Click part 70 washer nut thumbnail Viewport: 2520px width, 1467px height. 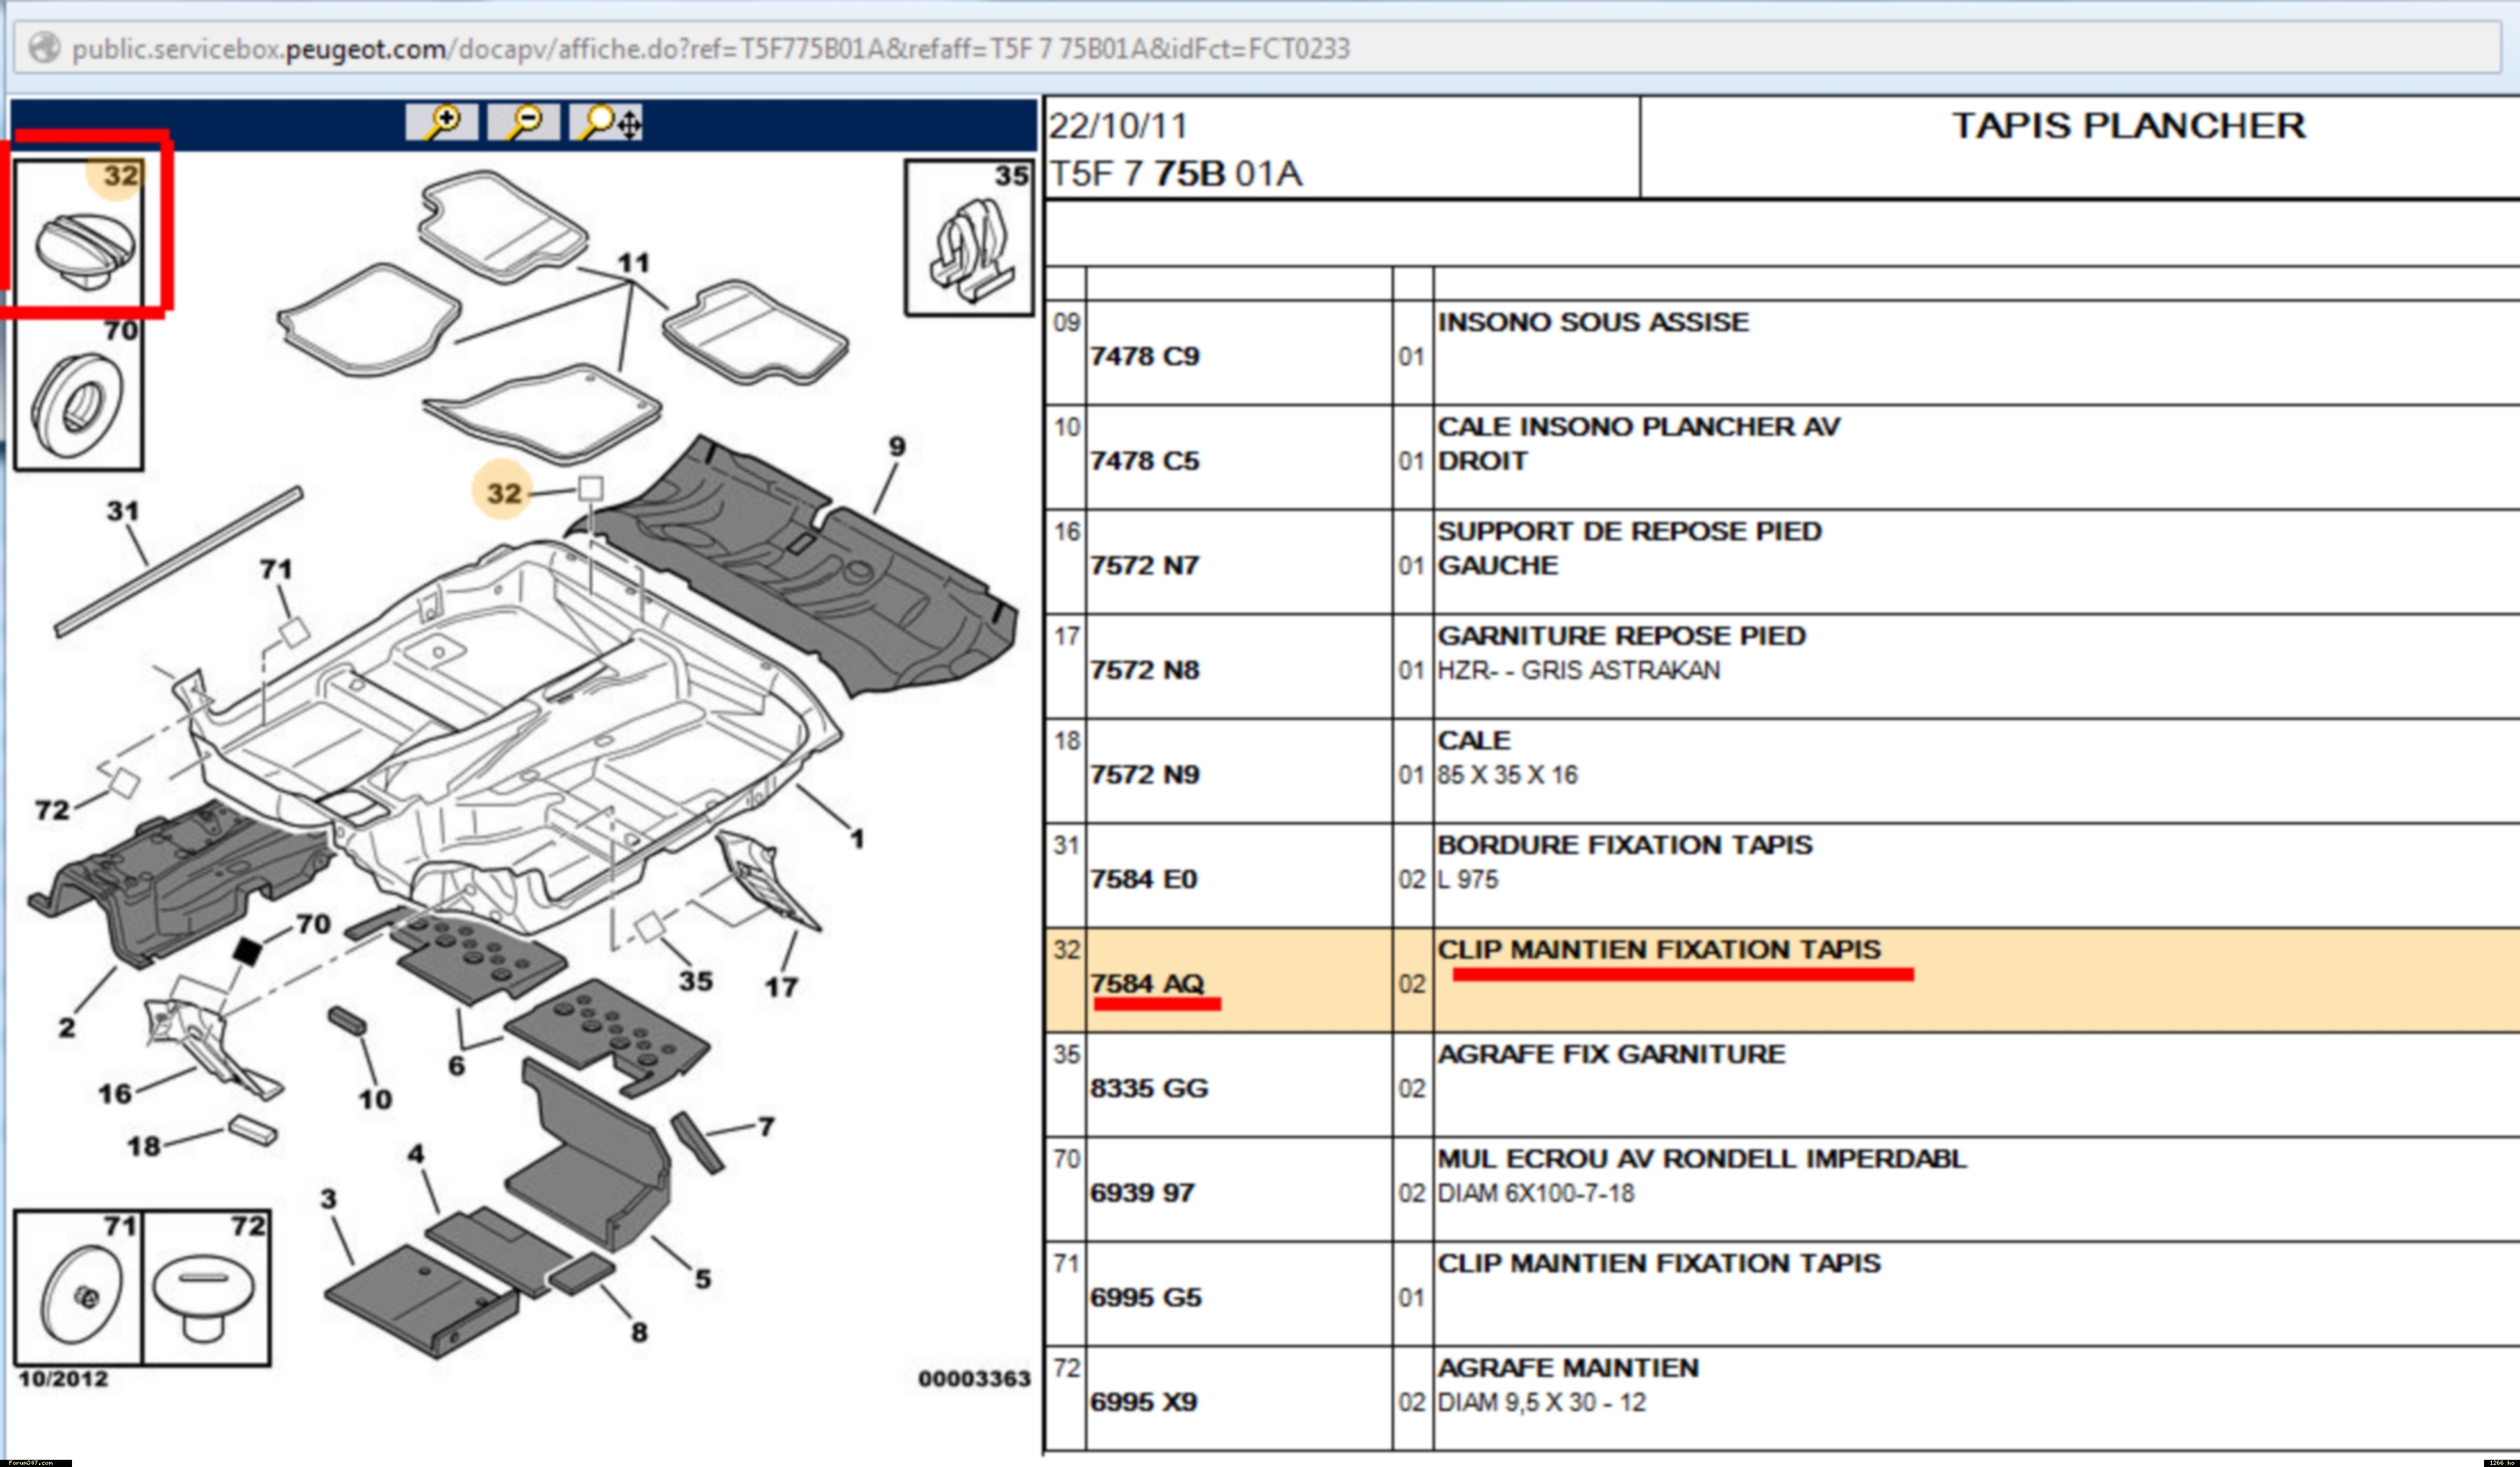coord(78,400)
